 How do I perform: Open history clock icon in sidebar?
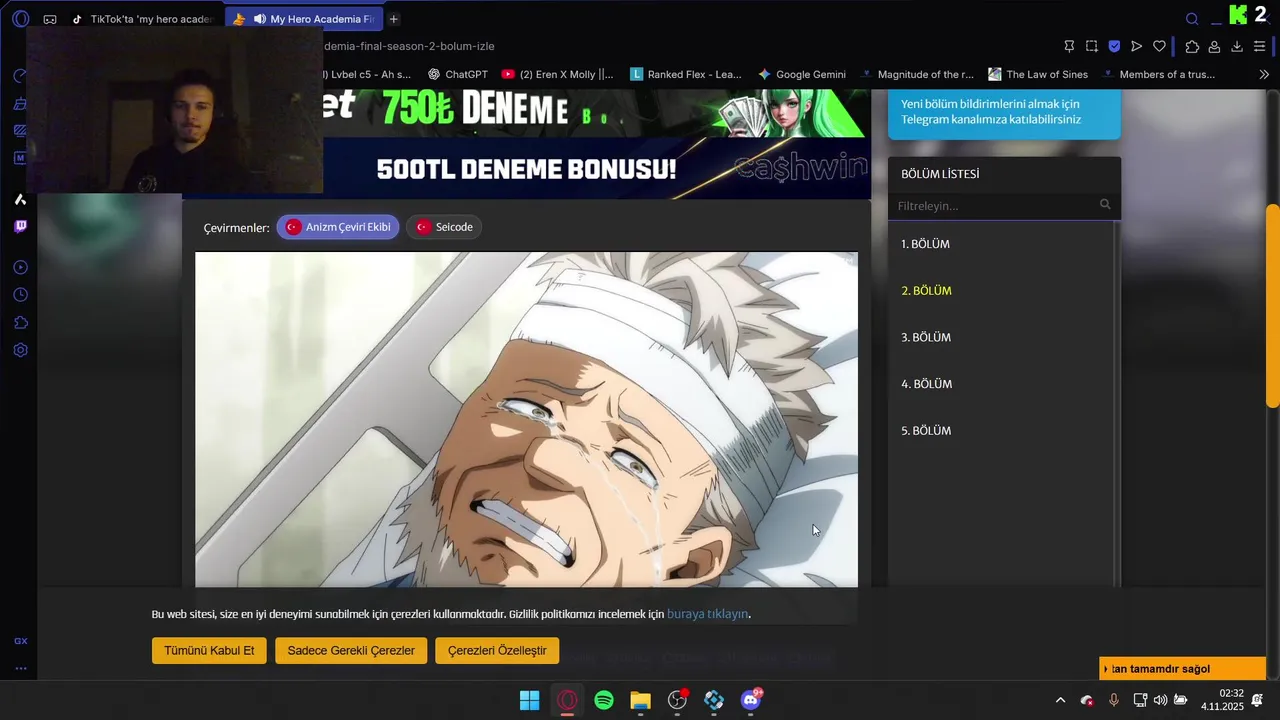20,295
